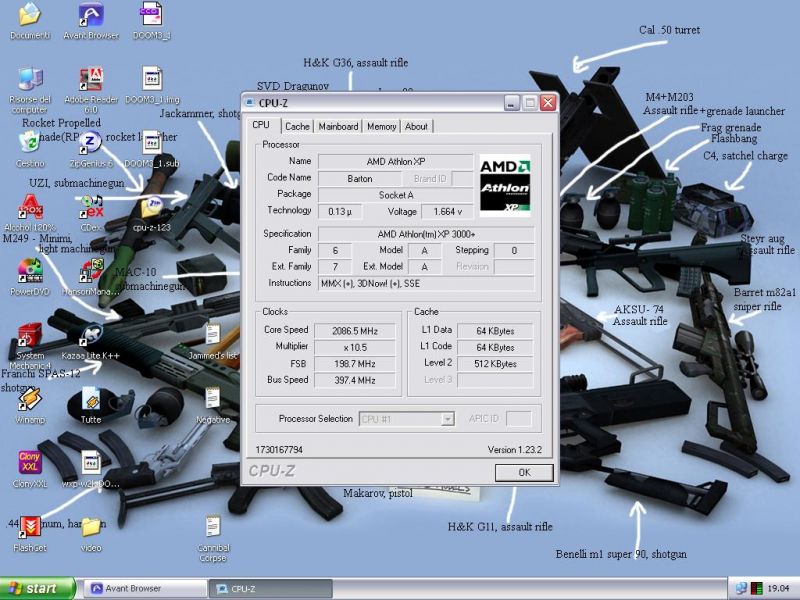Select the Jammed's list text file

point(213,335)
